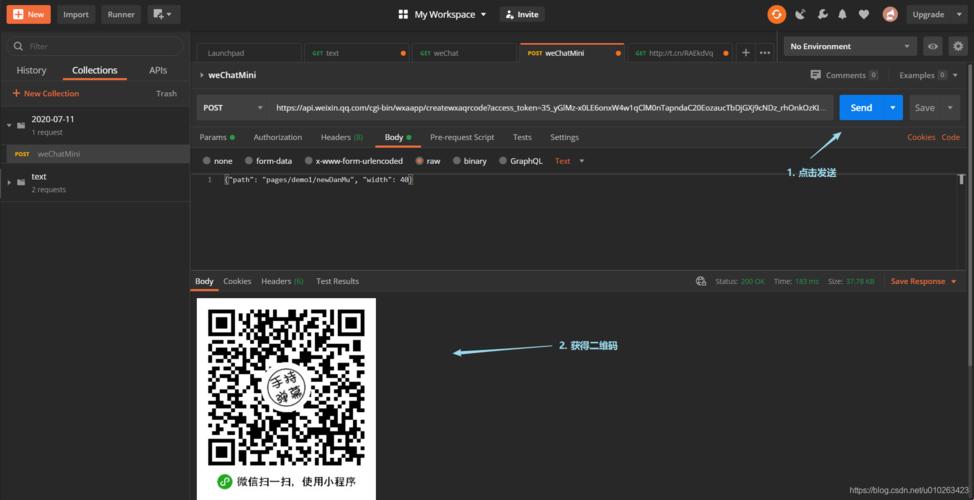Open the Save dropdown arrow
Screen dimensions: 974x500
(950, 107)
